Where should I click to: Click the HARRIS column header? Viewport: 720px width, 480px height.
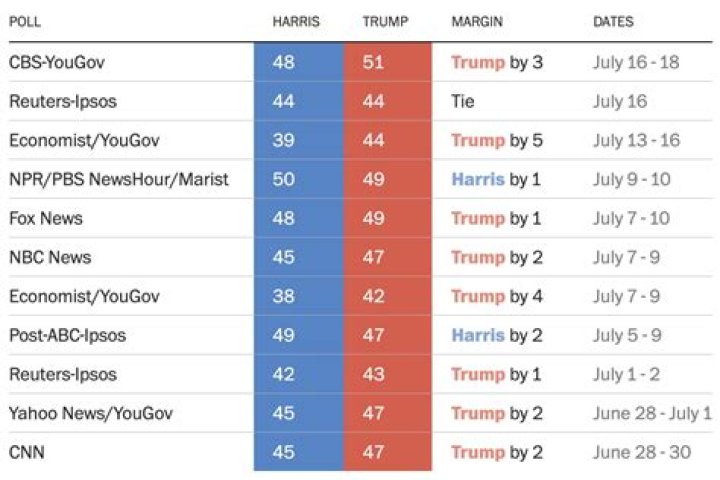tap(296, 22)
